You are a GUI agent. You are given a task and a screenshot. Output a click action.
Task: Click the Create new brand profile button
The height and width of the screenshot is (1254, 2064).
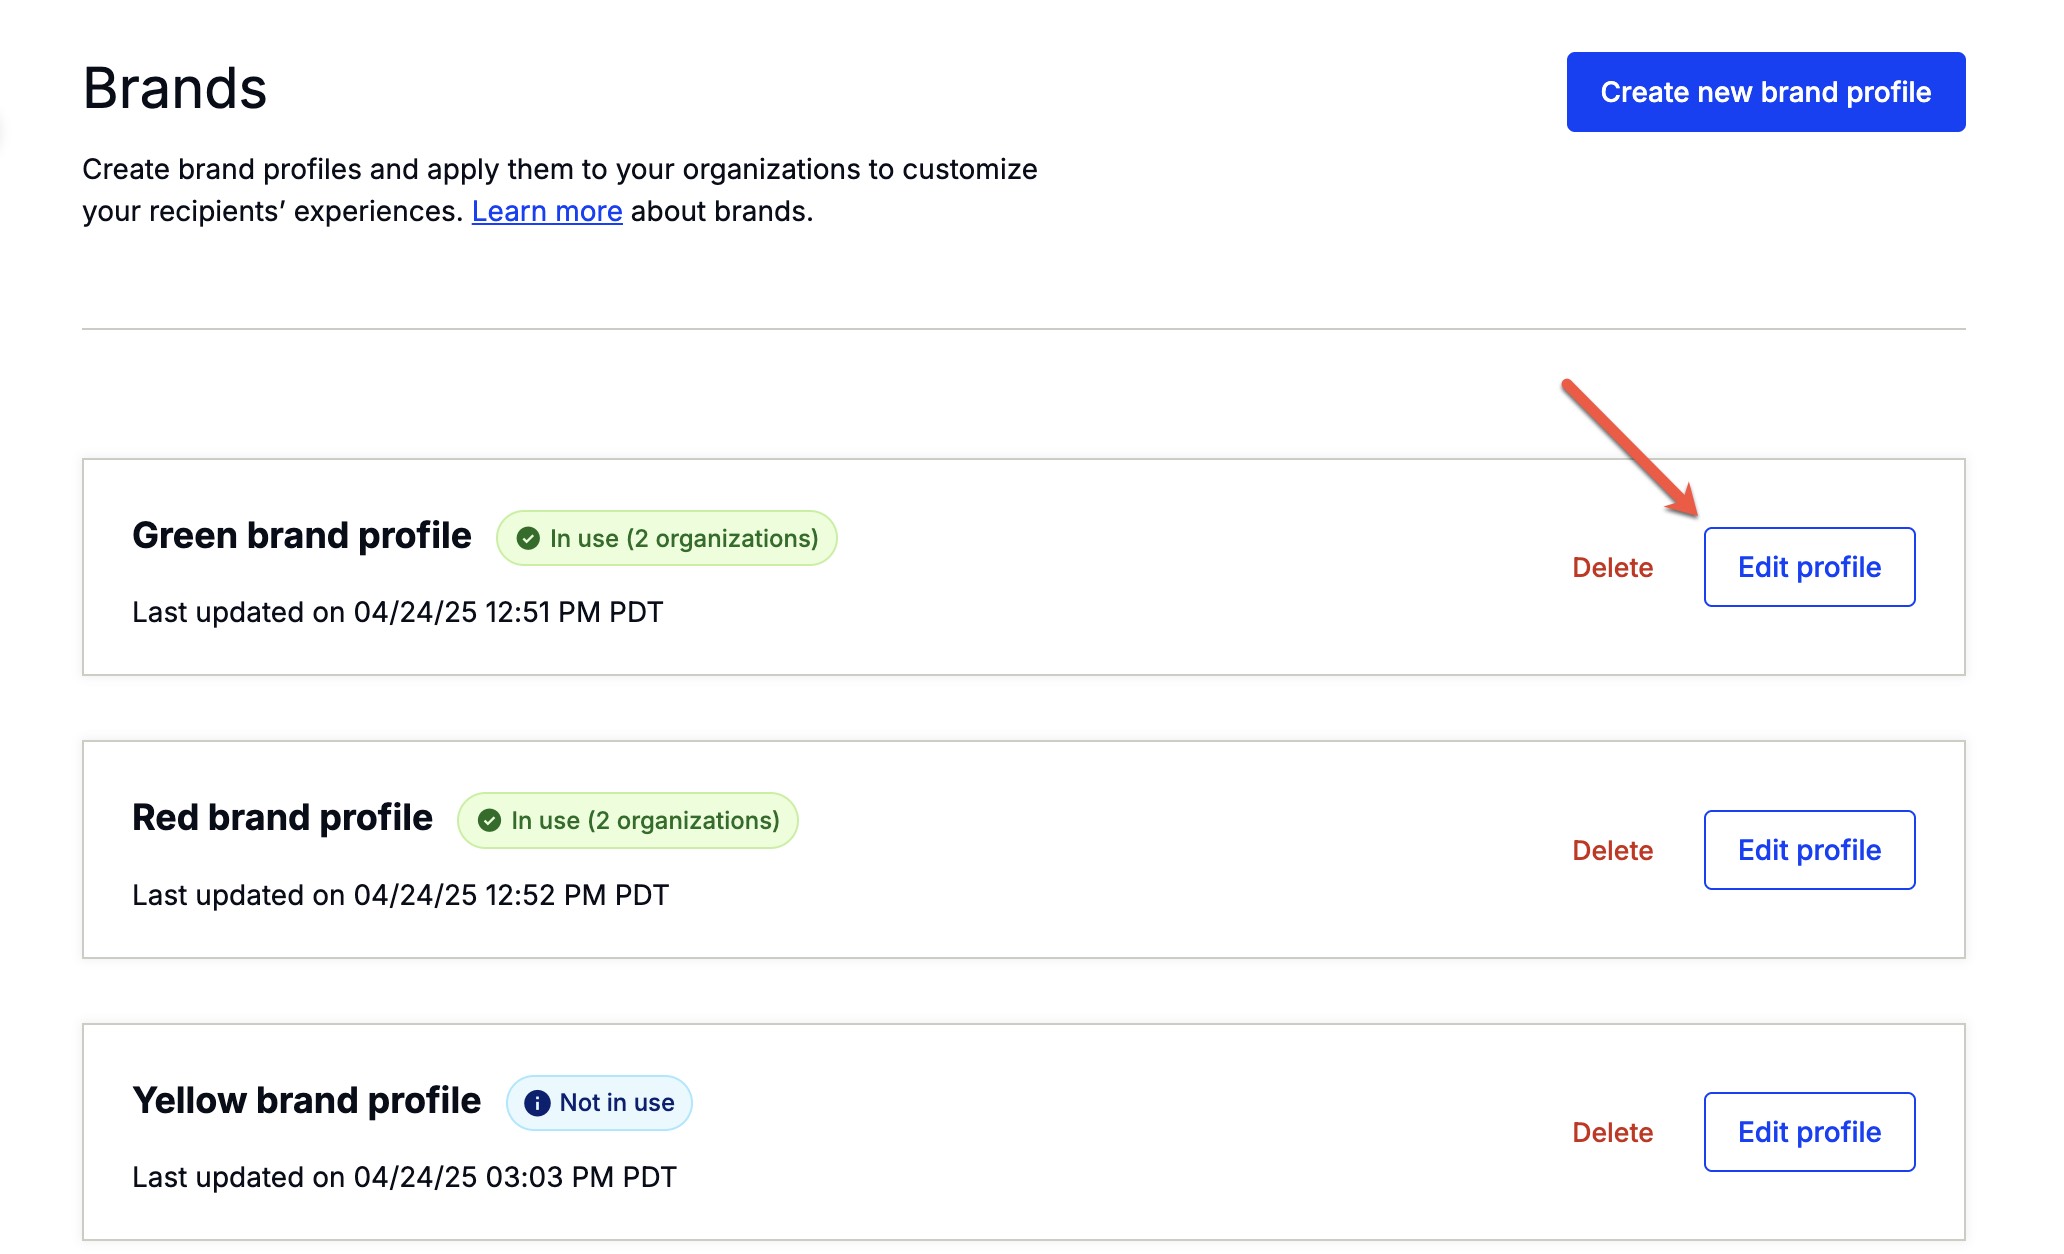coord(1765,92)
